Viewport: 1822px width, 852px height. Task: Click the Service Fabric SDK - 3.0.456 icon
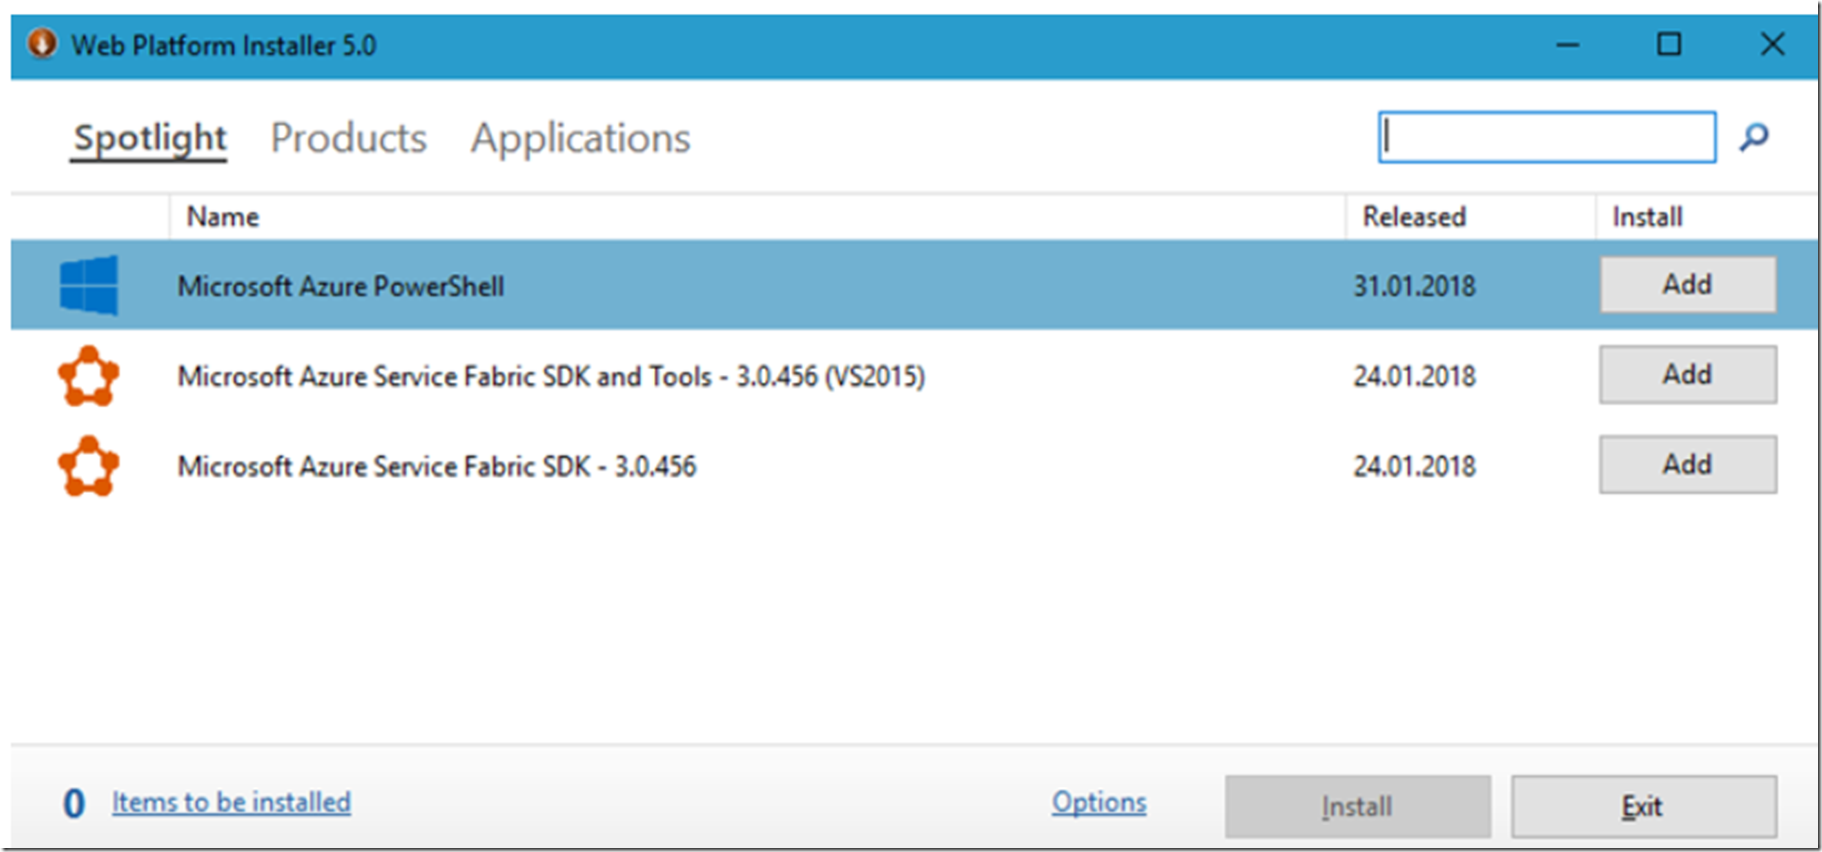[88, 466]
